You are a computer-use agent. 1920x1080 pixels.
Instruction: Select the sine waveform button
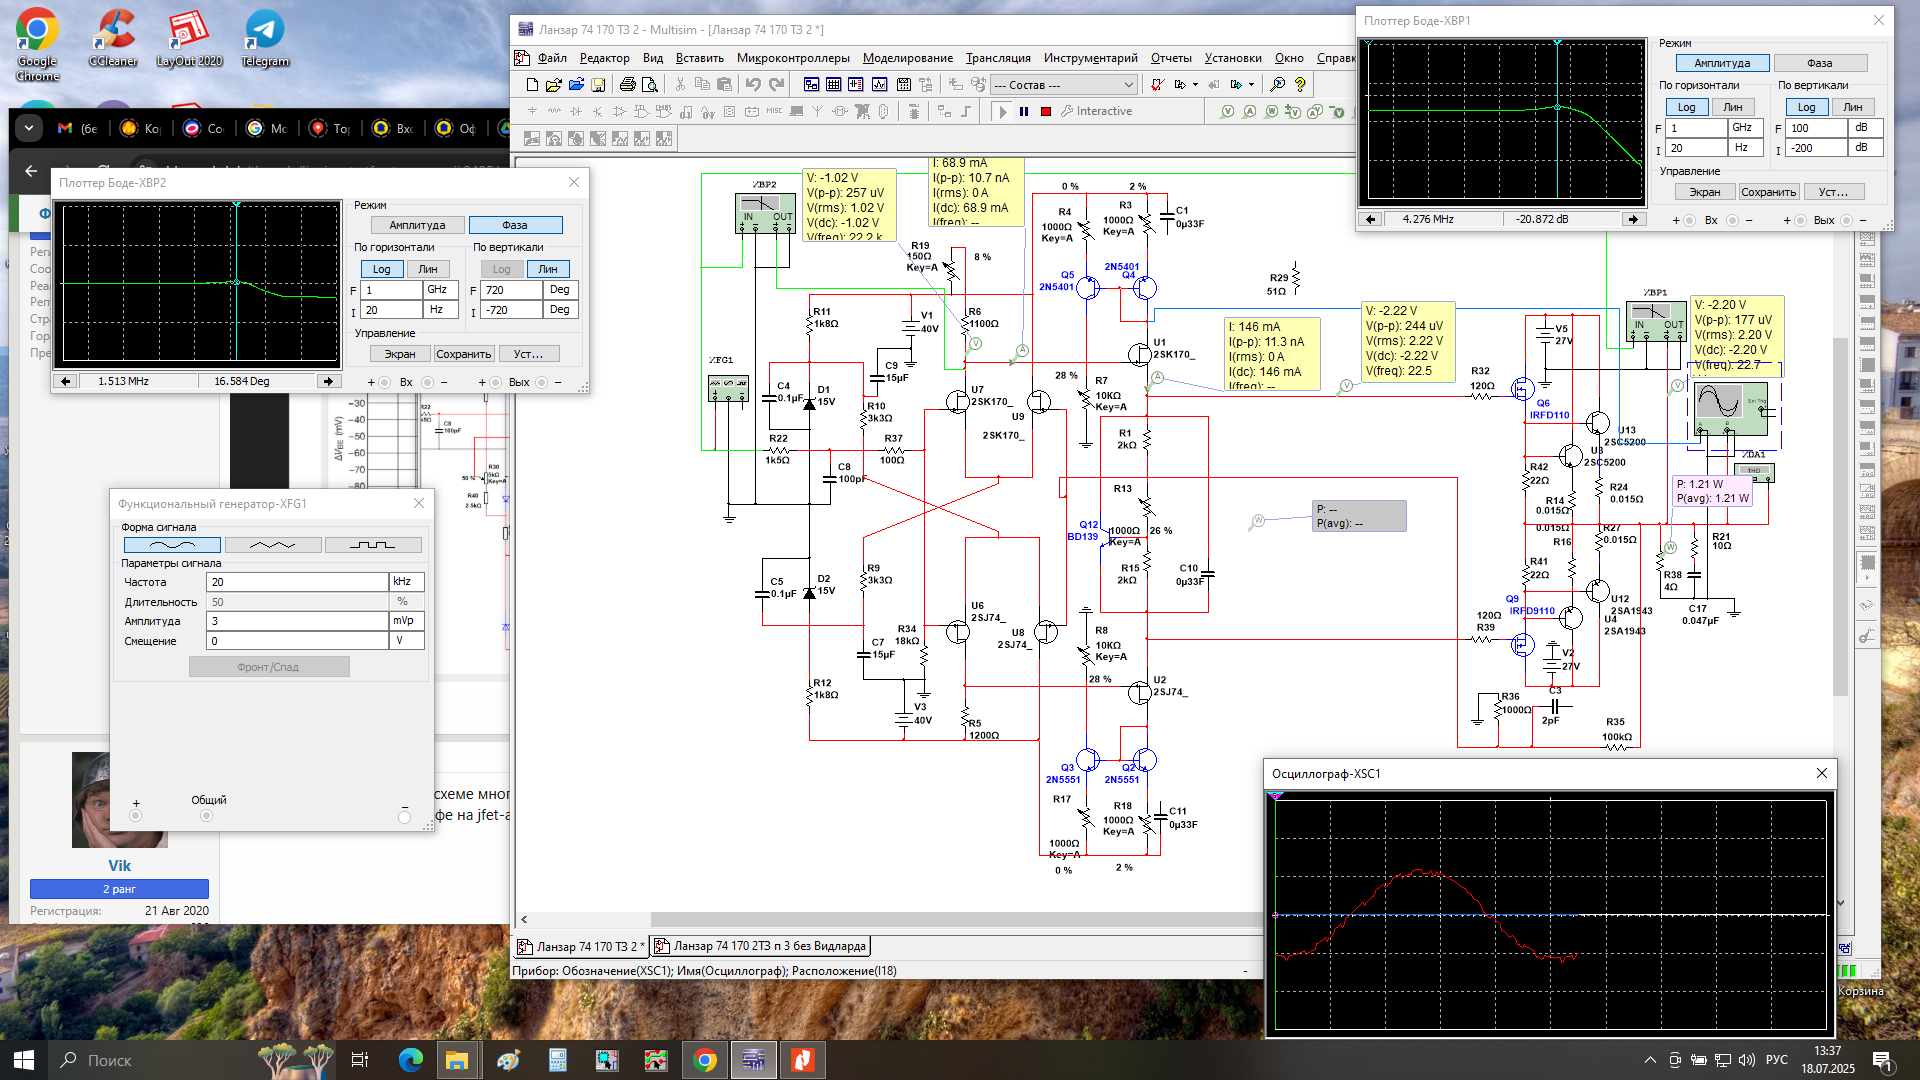pyautogui.click(x=172, y=545)
